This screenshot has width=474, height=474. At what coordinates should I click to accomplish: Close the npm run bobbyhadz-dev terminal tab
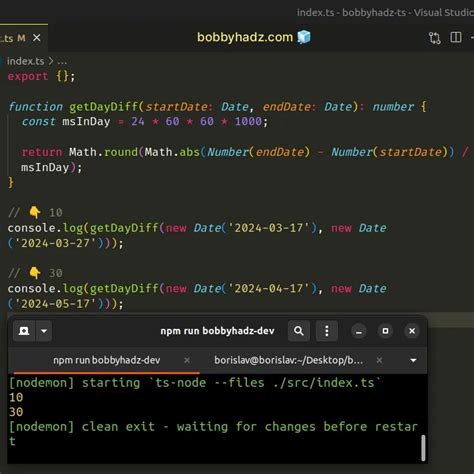coord(187,360)
